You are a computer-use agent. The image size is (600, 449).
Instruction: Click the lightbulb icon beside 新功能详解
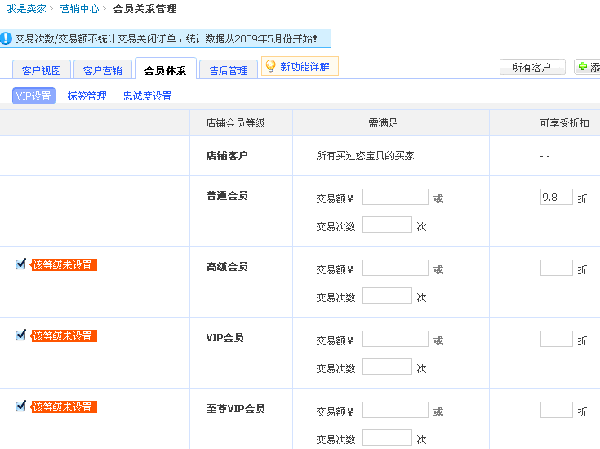[269, 67]
